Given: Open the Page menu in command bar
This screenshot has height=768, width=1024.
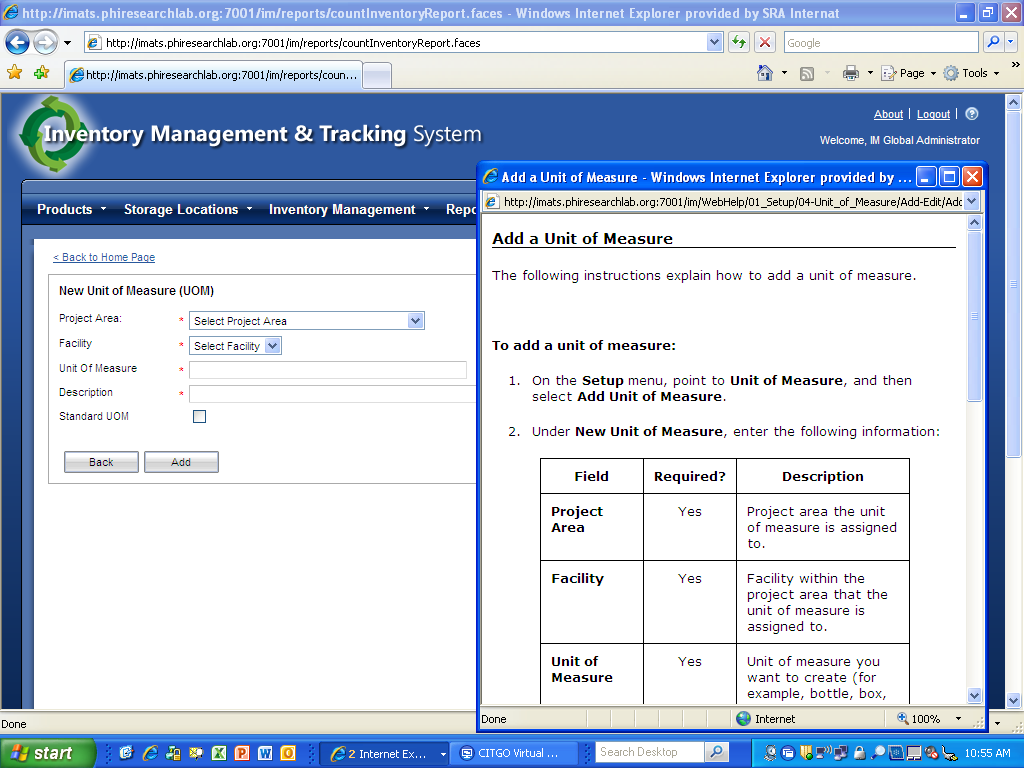Looking at the screenshot, I should (x=908, y=73).
